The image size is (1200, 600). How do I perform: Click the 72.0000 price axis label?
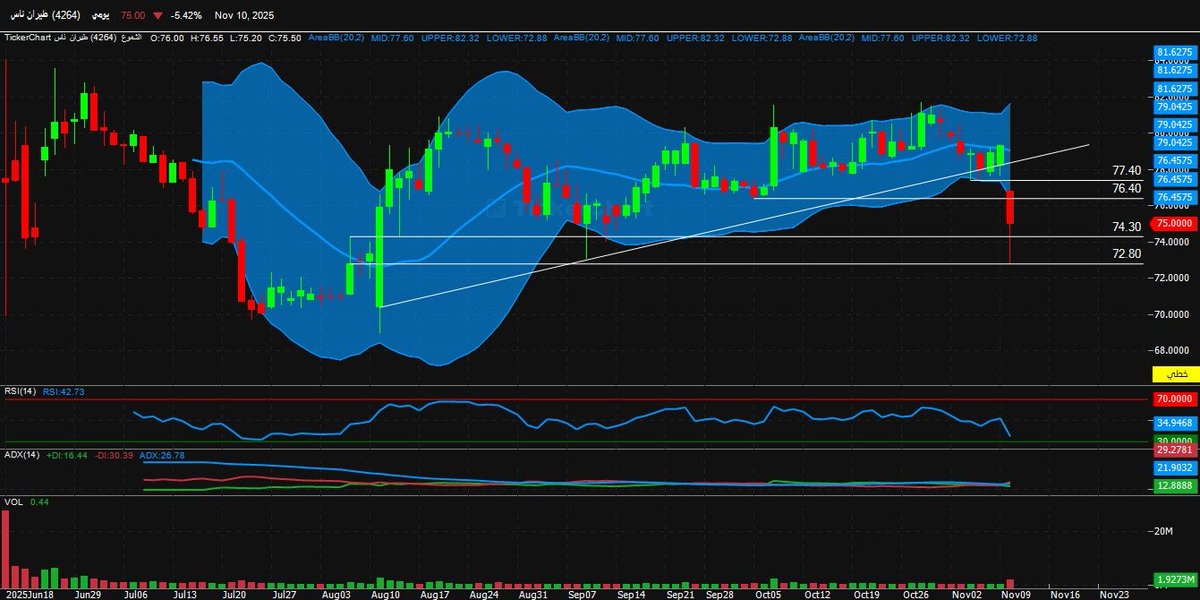[1172, 278]
